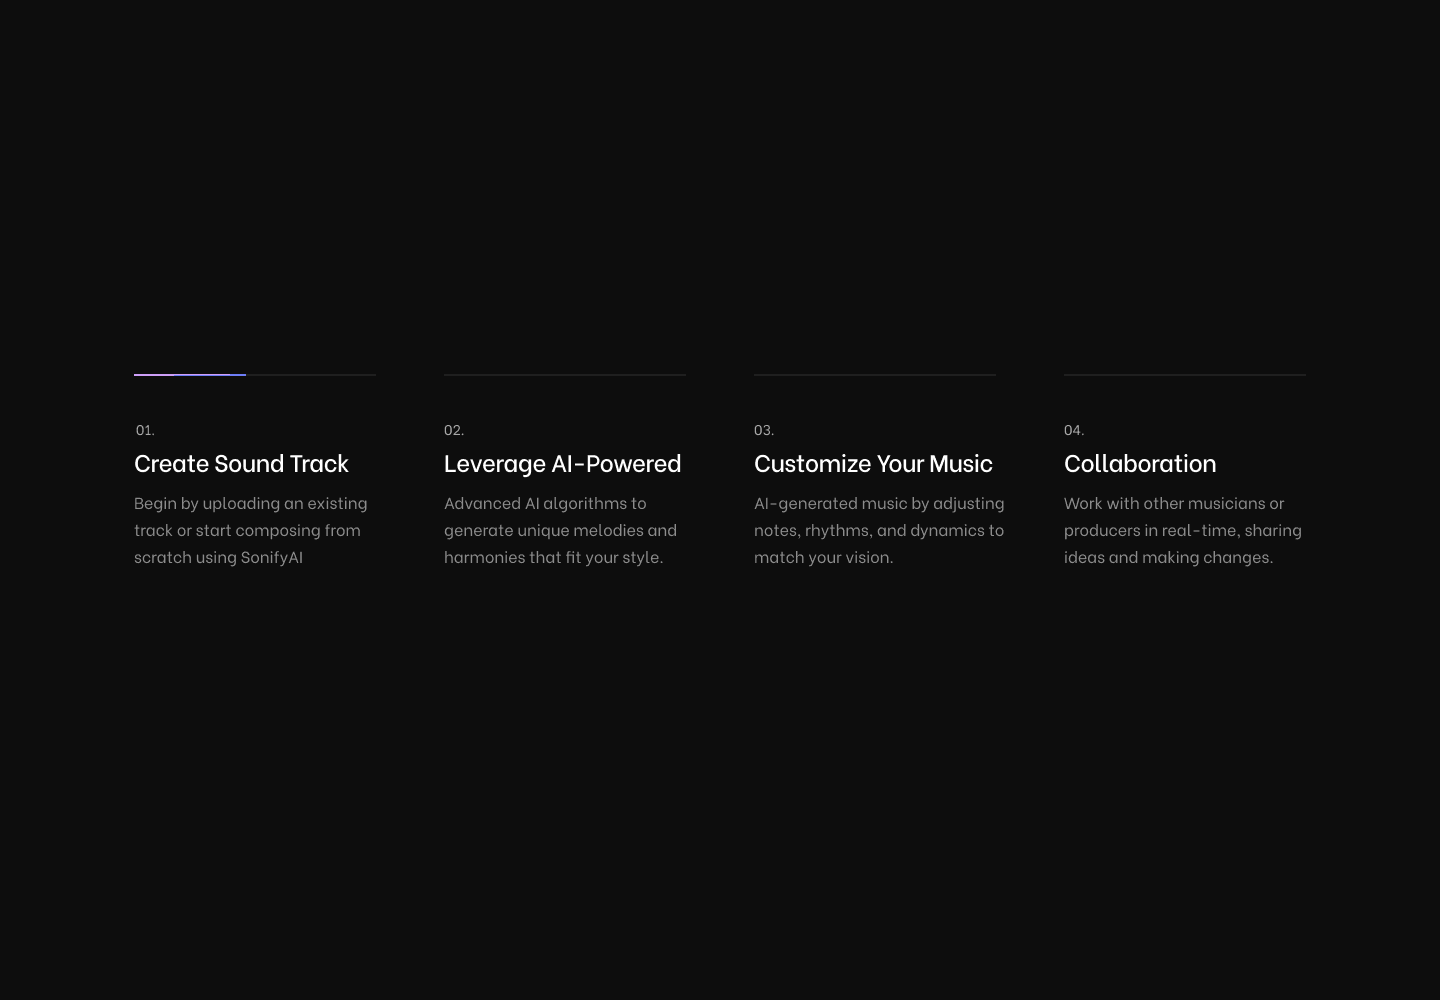Click step number 02. label
The image size is (1440, 1000).
pos(454,430)
